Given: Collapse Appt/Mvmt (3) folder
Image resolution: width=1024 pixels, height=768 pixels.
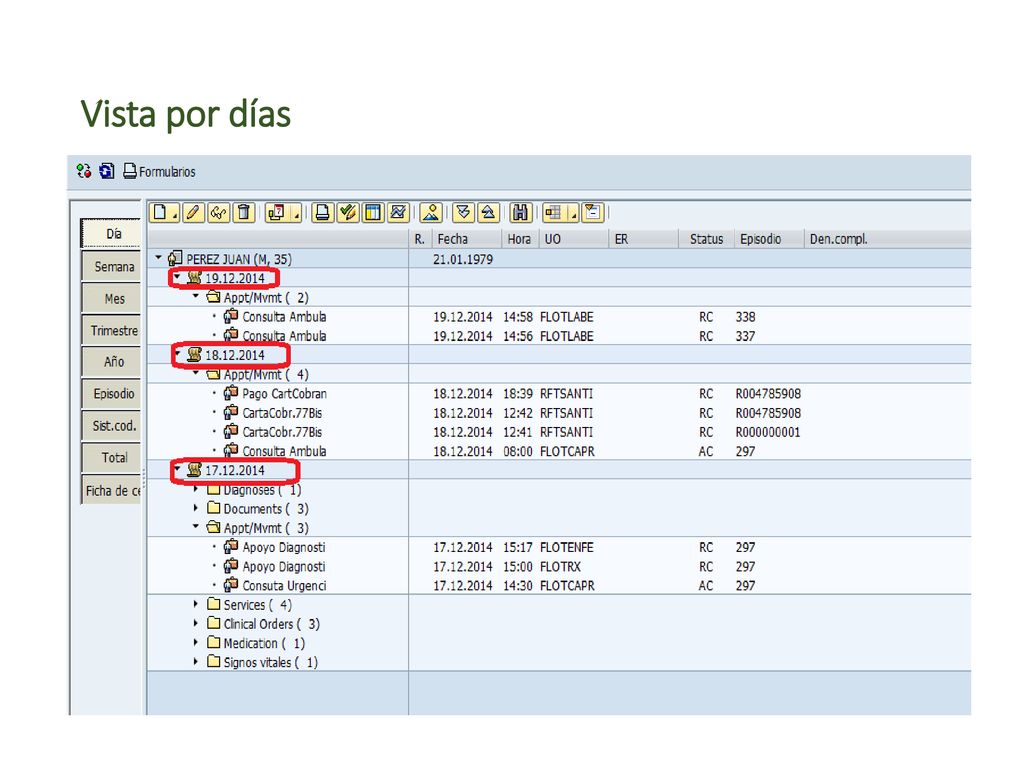Looking at the screenshot, I should coord(196,526).
